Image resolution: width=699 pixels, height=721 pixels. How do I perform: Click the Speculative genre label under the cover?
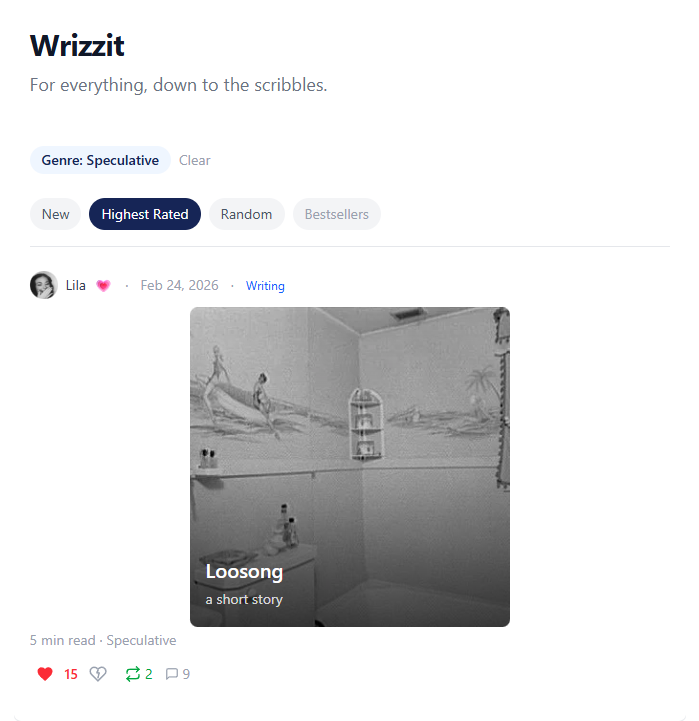click(141, 641)
